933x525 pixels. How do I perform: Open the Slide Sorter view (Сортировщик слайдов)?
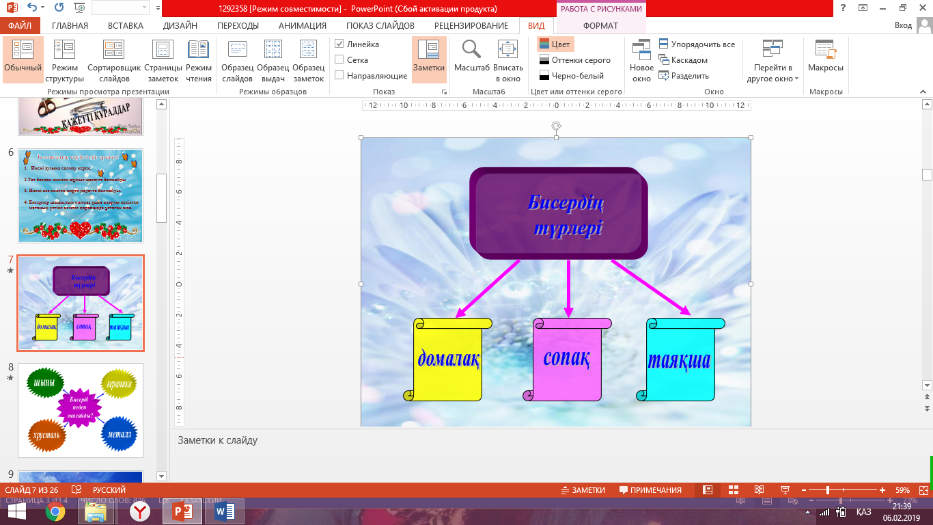(x=114, y=61)
